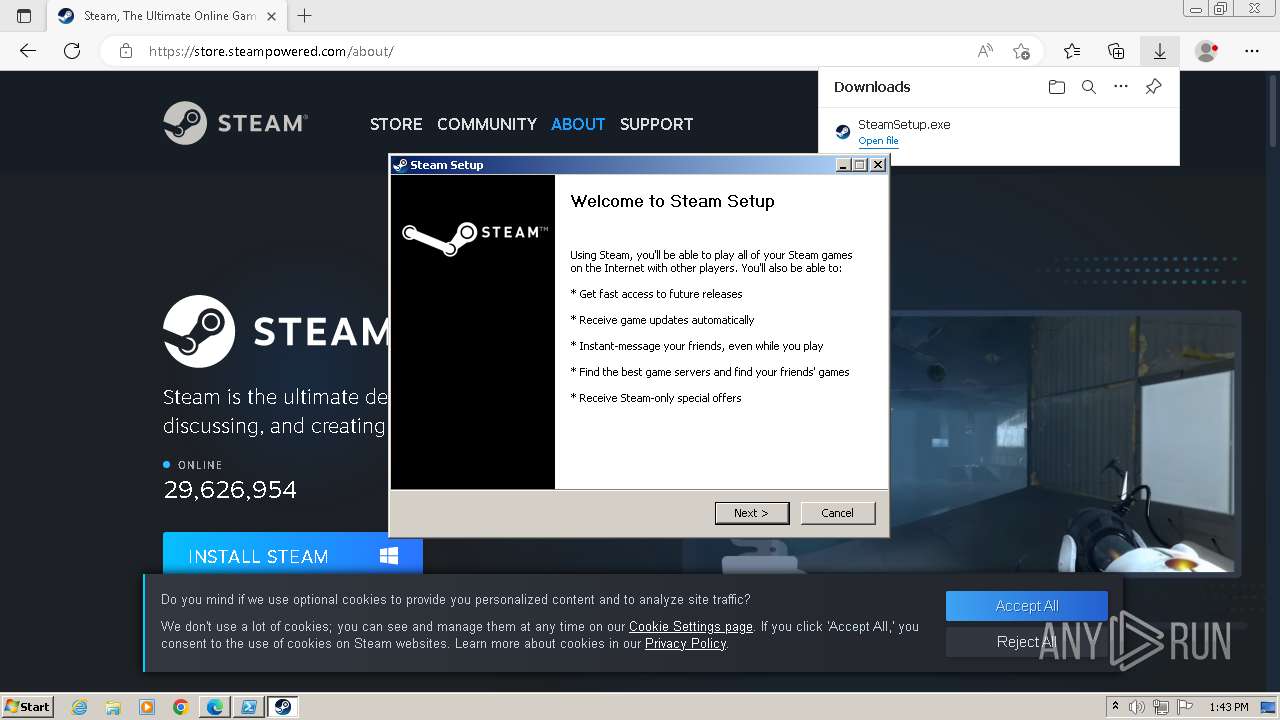1280x720 pixels.
Task: Open more options in Downloads panel
Action: [1121, 87]
